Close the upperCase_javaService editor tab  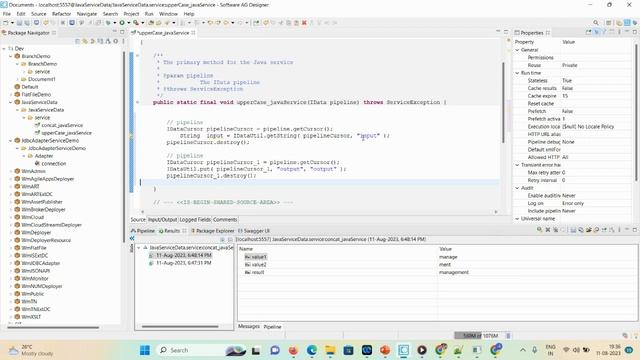(193, 32)
